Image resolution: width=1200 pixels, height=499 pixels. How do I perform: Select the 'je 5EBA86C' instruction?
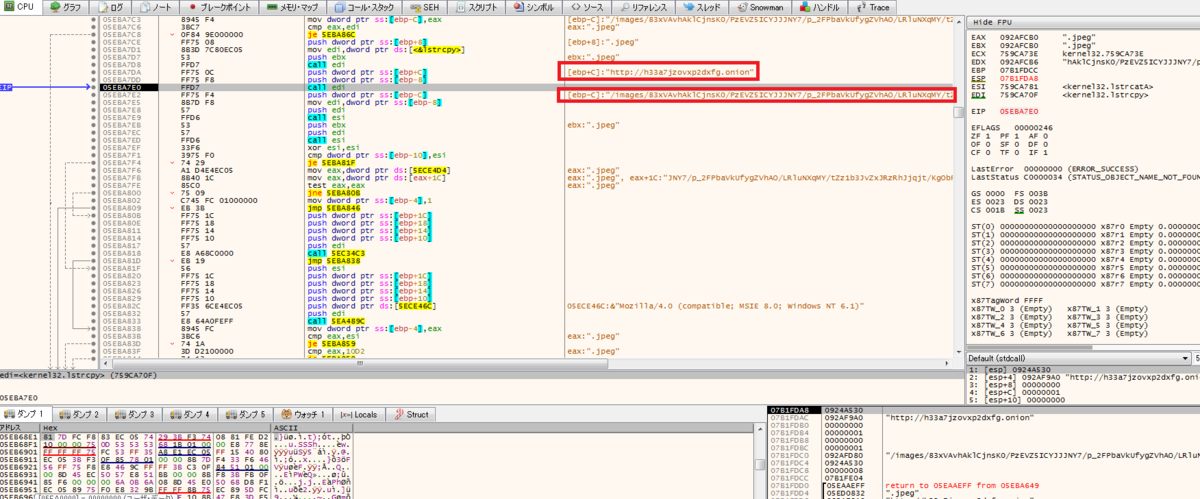[x=332, y=36]
